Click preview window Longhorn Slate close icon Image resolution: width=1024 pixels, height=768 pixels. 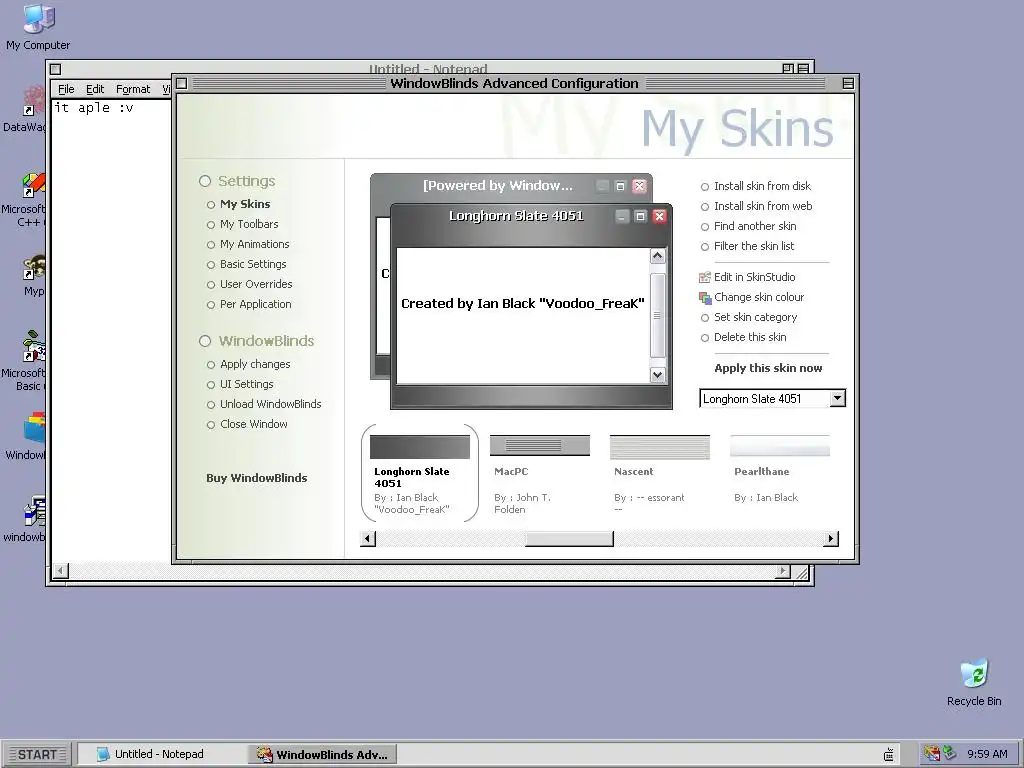[660, 216]
